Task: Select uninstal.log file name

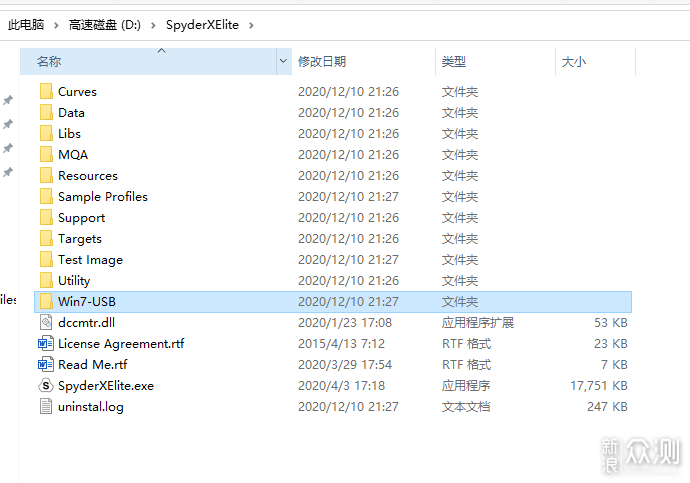Action: [91, 407]
